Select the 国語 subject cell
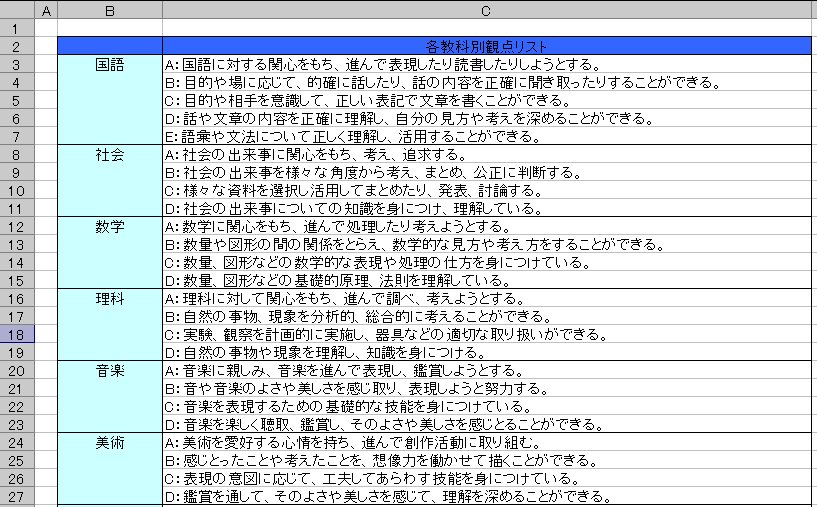This screenshot has width=817, height=507. point(109,64)
